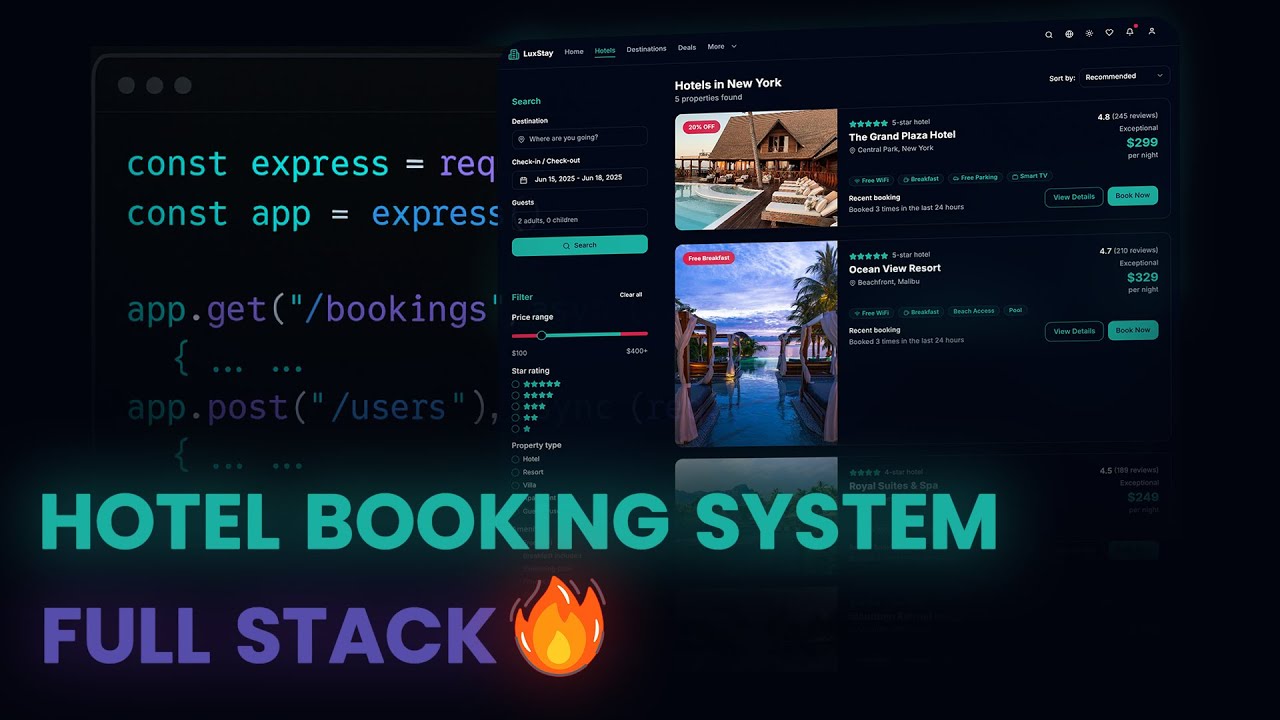Open the Destinations tab
1280x720 pixels.
tap(646, 49)
